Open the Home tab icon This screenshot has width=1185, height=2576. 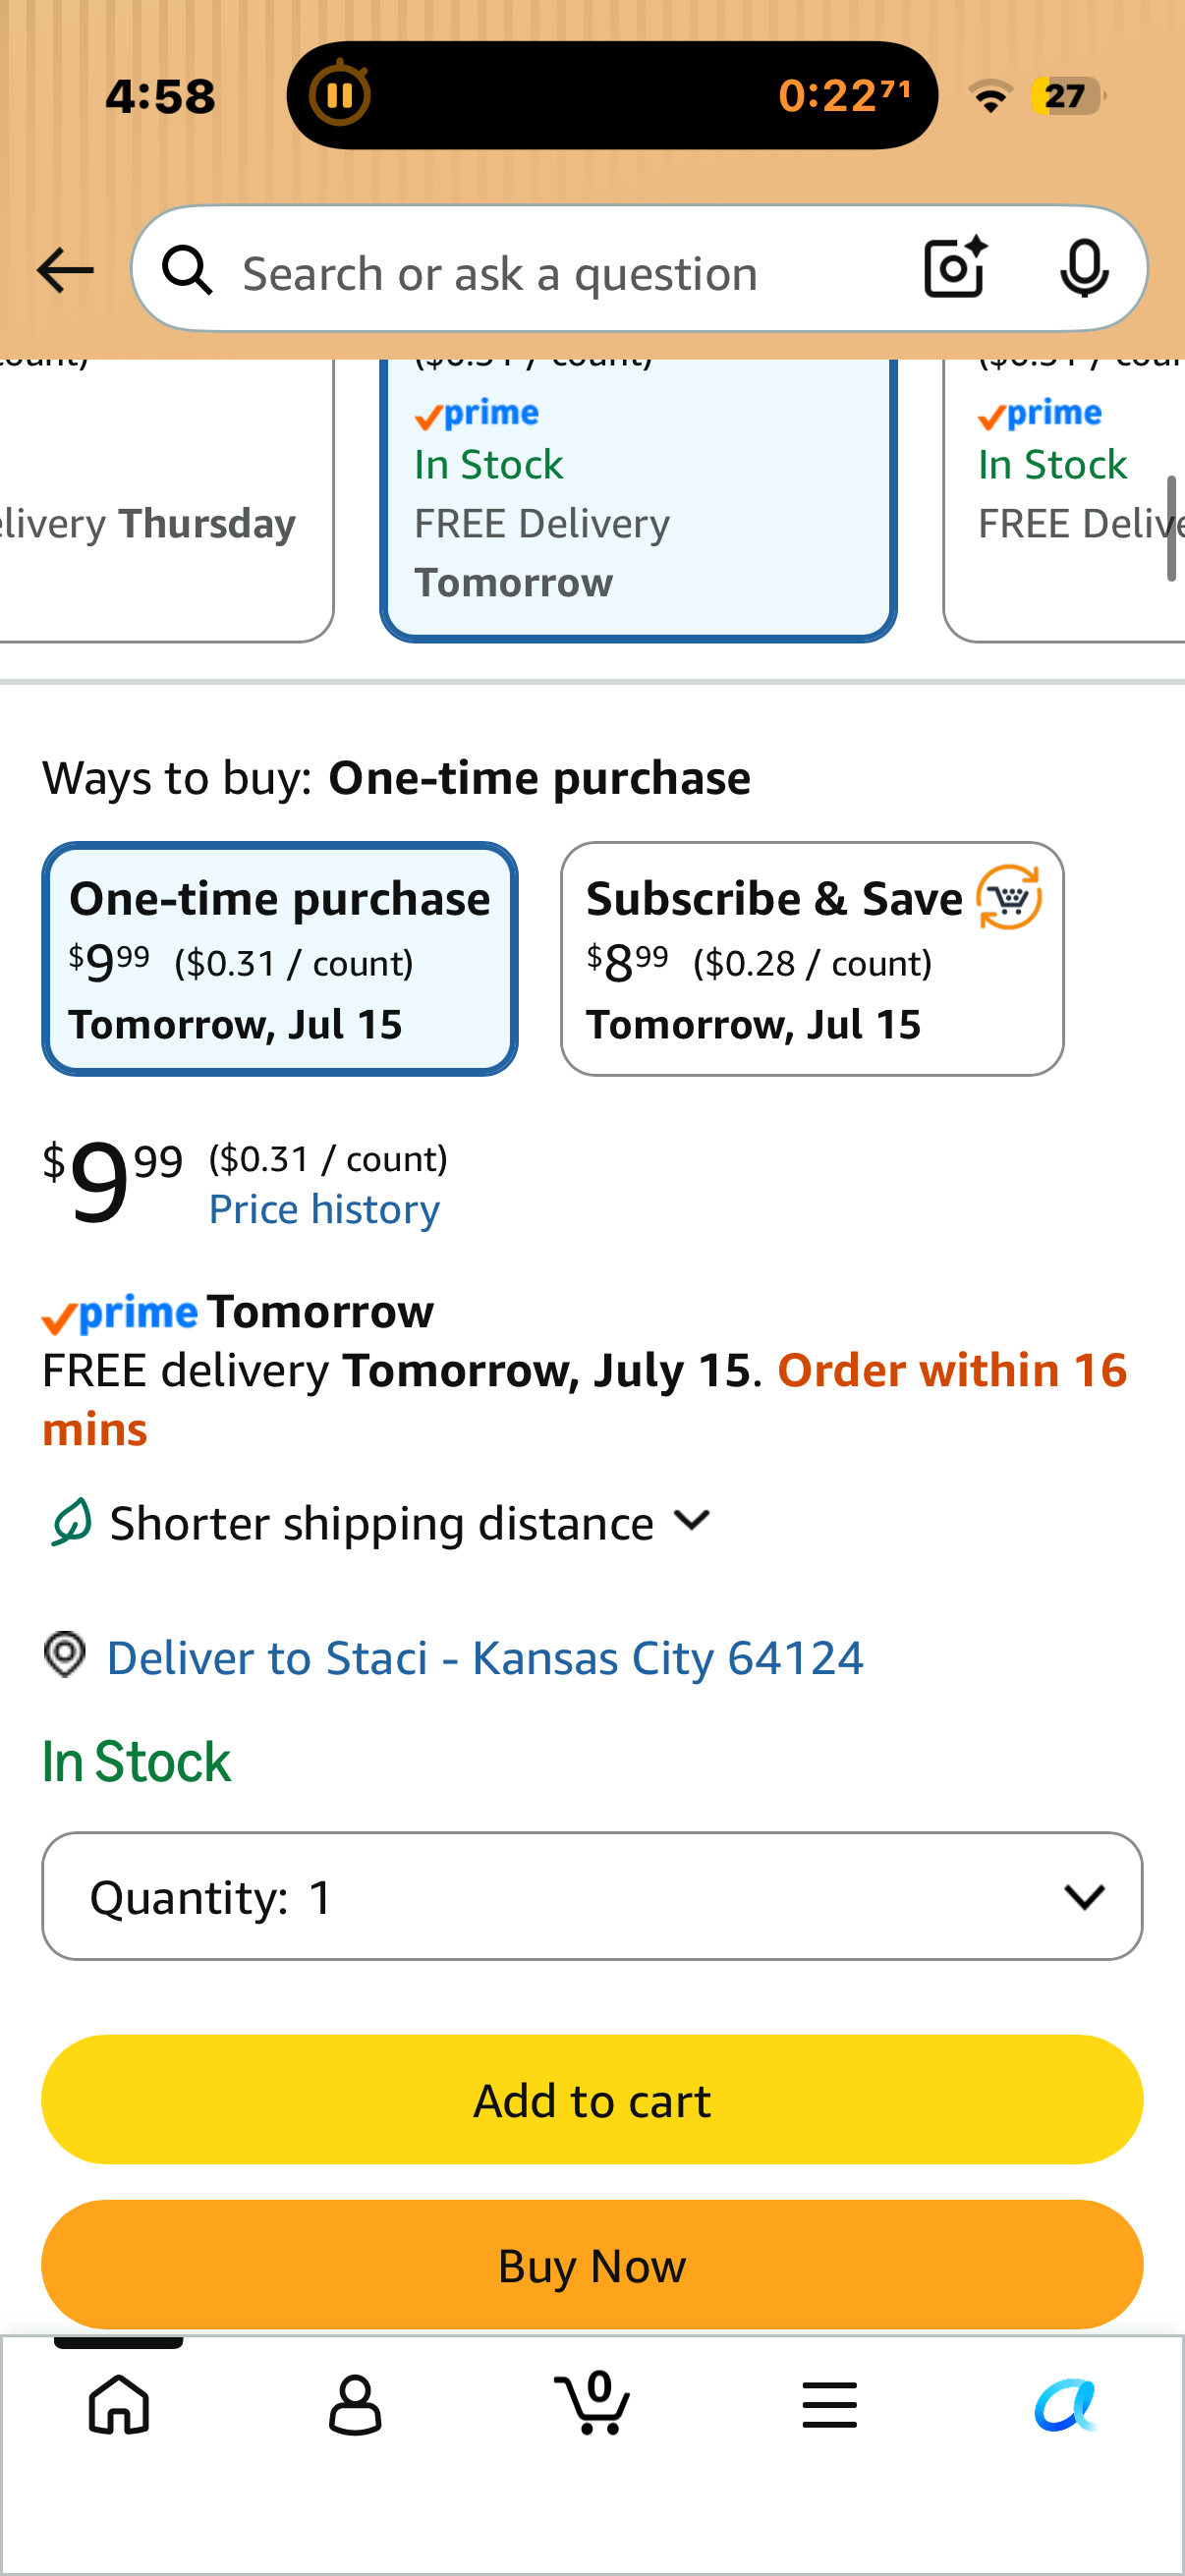(119, 2404)
